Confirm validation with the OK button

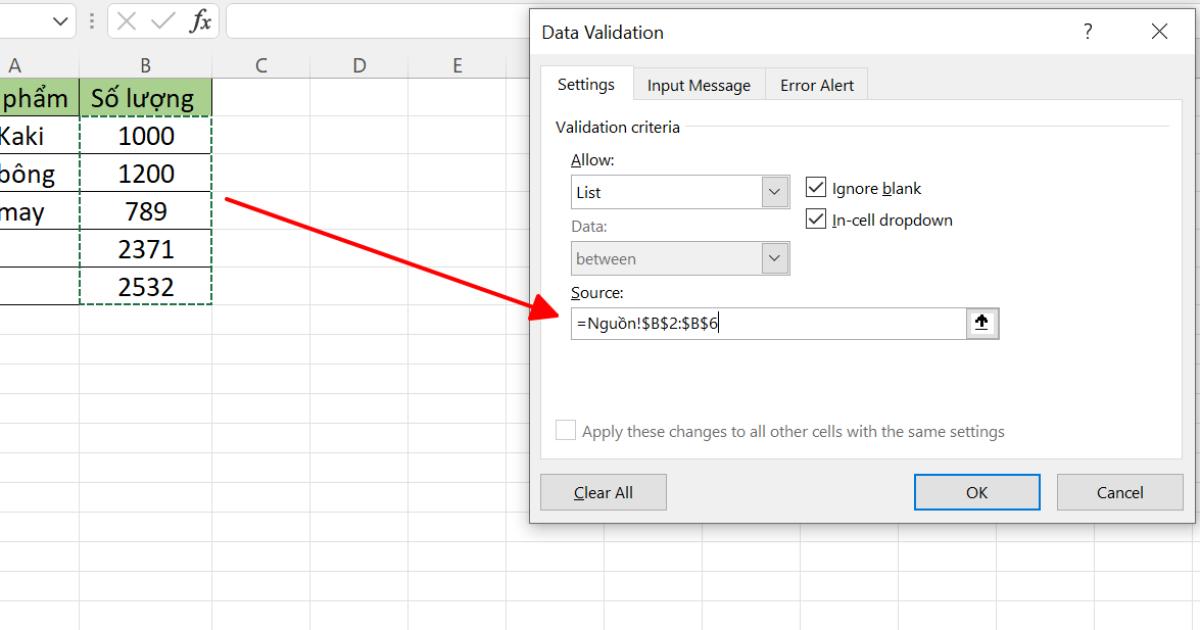click(x=976, y=492)
